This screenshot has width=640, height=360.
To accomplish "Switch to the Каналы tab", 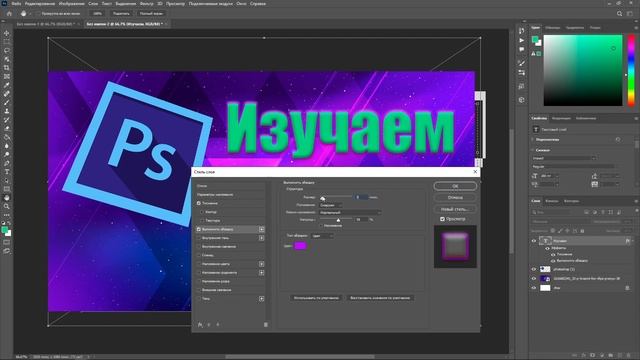I will pos(552,201).
